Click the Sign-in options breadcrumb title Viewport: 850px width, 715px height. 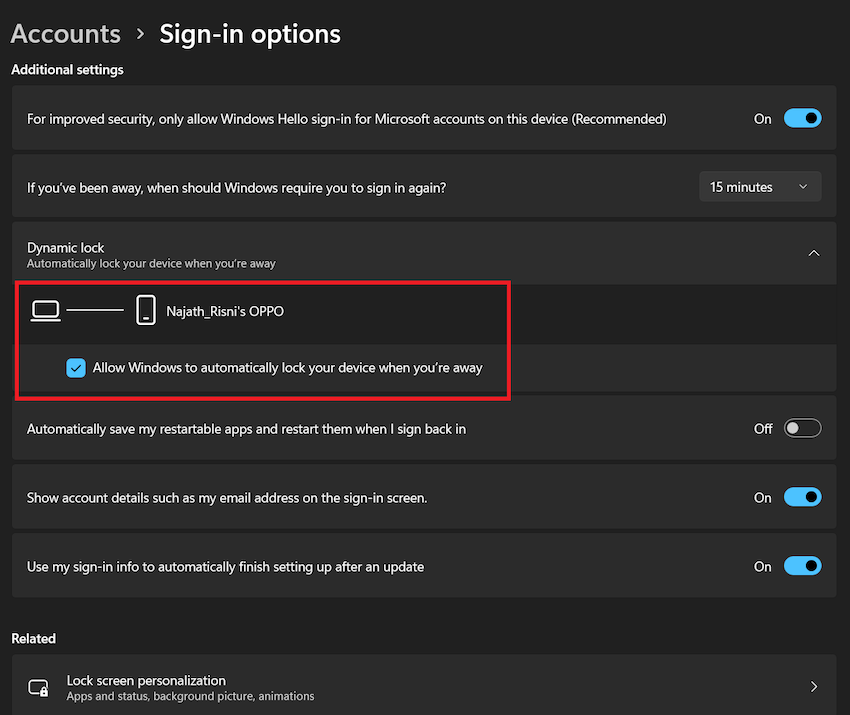[249, 33]
